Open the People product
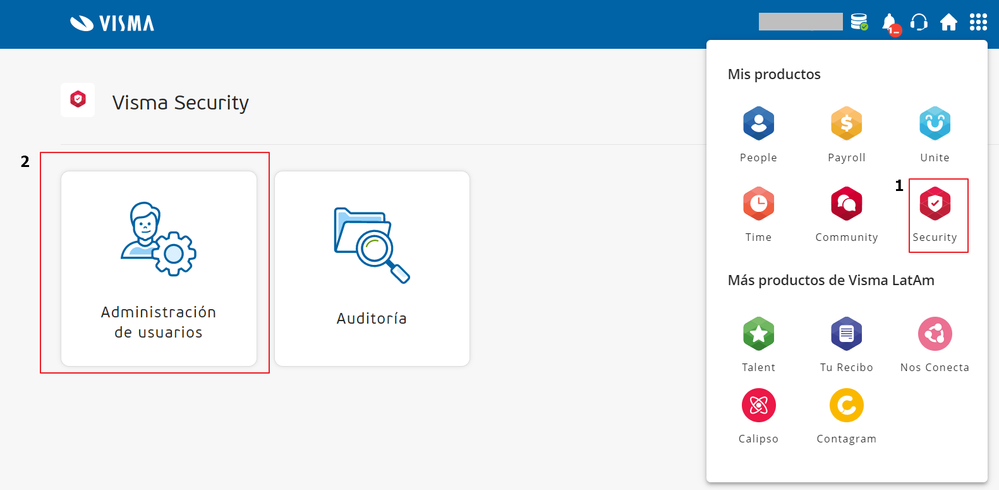The height and width of the screenshot is (490, 999). [758, 134]
